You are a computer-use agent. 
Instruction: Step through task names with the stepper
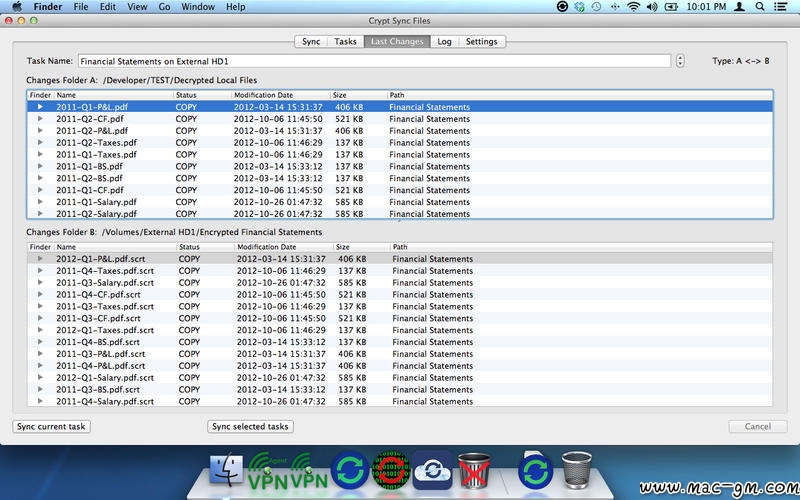click(x=680, y=61)
